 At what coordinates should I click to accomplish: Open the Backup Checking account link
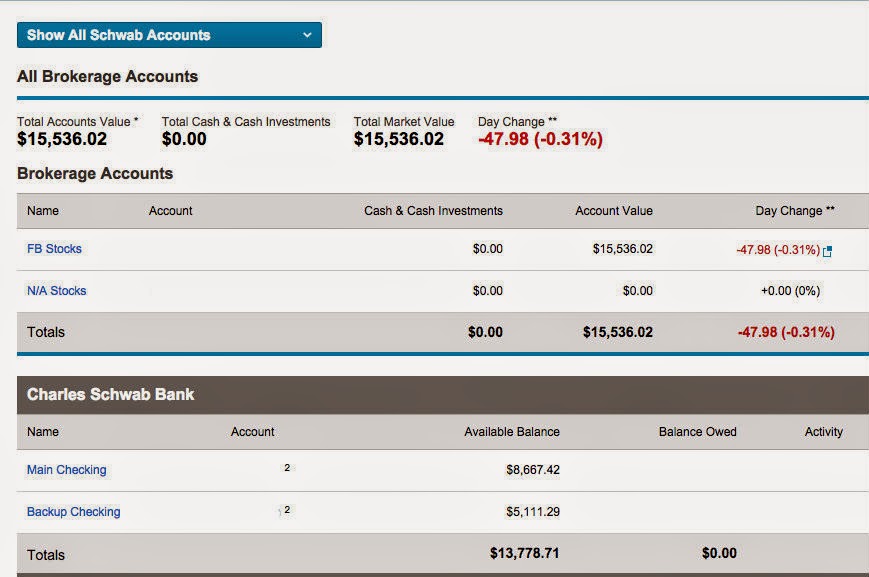(x=74, y=512)
